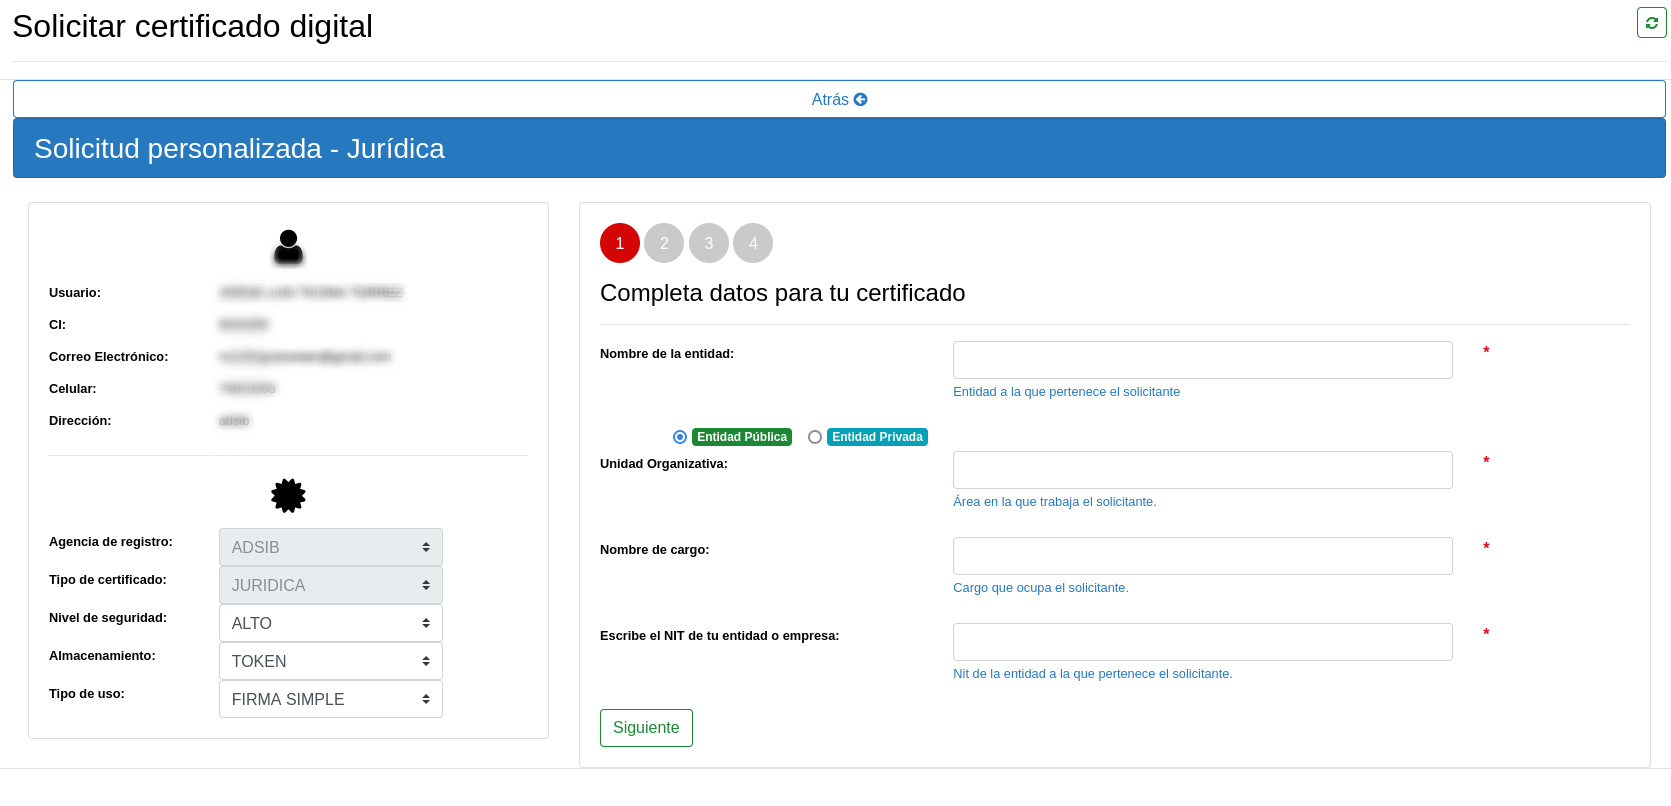The width and height of the screenshot is (1671, 806).
Task: Focus the Nombre de la entidad field
Action: (x=1202, y=360)
